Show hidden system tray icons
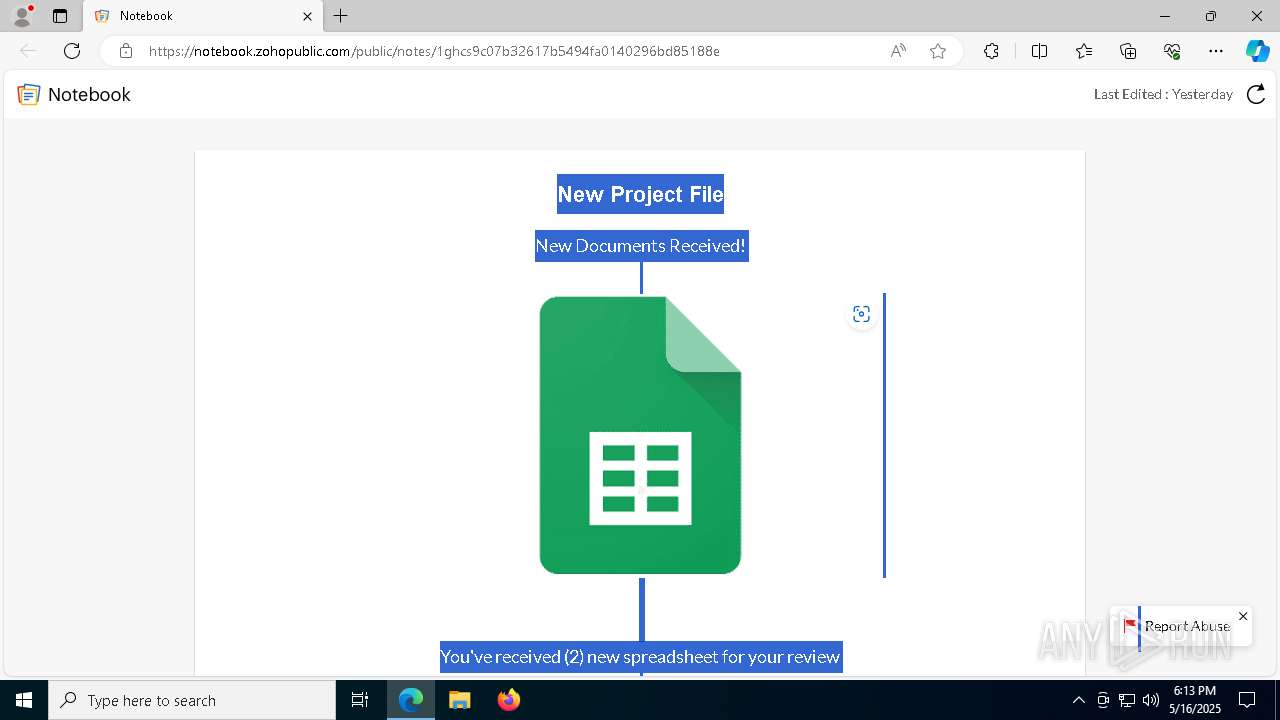The image size is (1280, 720). pyautogui.click(x=1078, y=700)
